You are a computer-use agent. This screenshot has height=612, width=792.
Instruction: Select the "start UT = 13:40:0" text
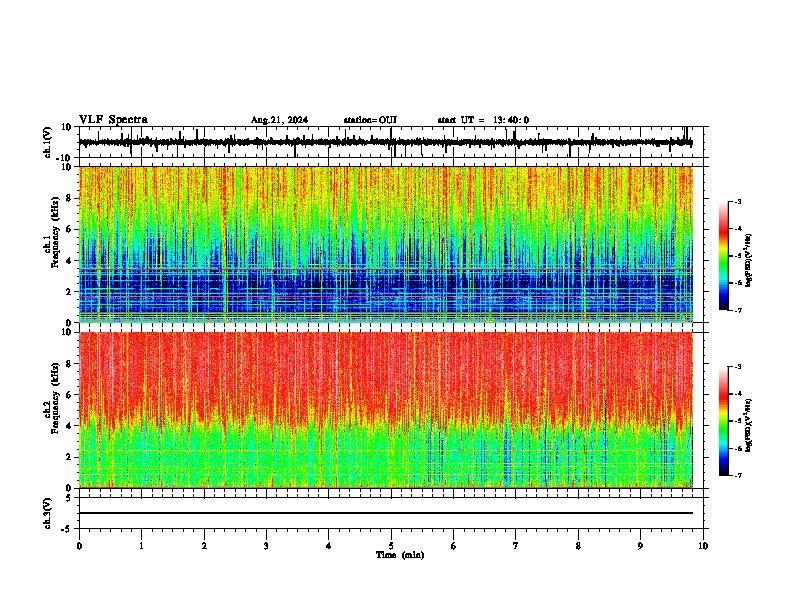(483, 120)
